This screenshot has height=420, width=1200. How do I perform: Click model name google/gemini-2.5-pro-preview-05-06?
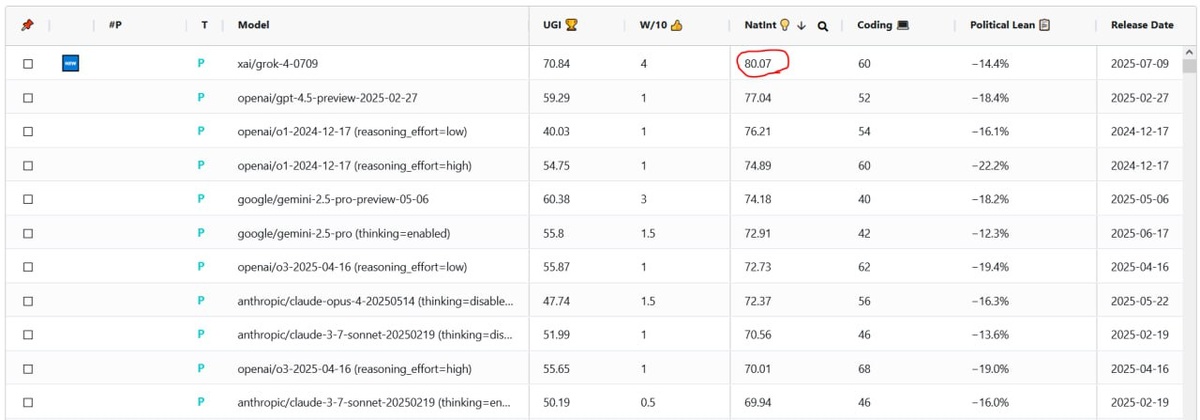click(x=333, y=199)
